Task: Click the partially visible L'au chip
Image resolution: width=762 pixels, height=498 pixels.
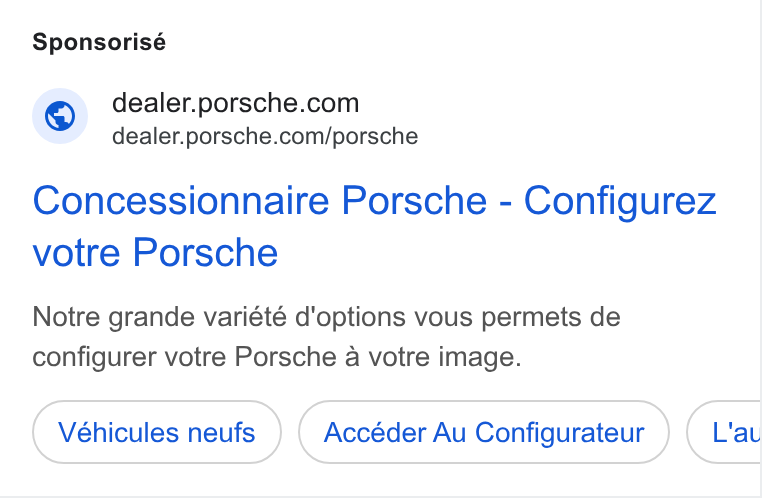Action: 724,432
